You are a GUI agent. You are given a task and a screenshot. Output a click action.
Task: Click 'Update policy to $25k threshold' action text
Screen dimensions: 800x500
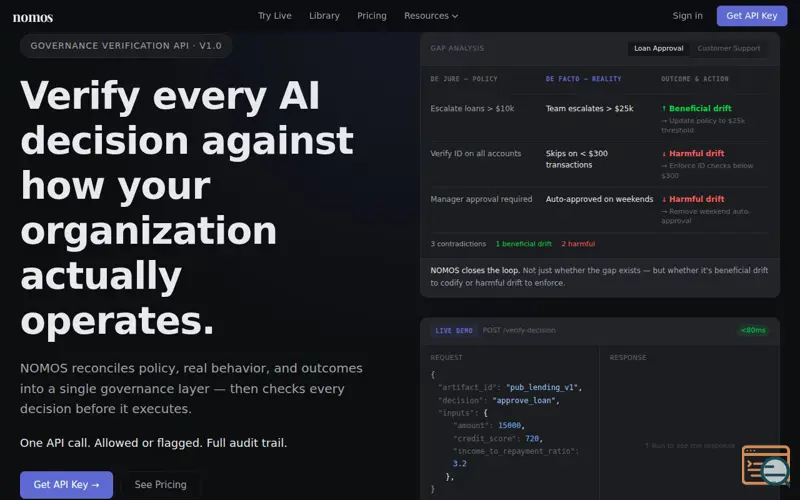pos(703,126)
